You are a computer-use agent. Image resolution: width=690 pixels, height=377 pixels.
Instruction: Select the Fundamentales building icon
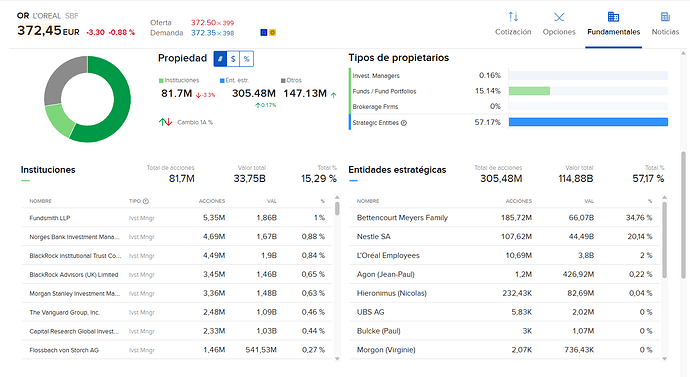point(613,17)
